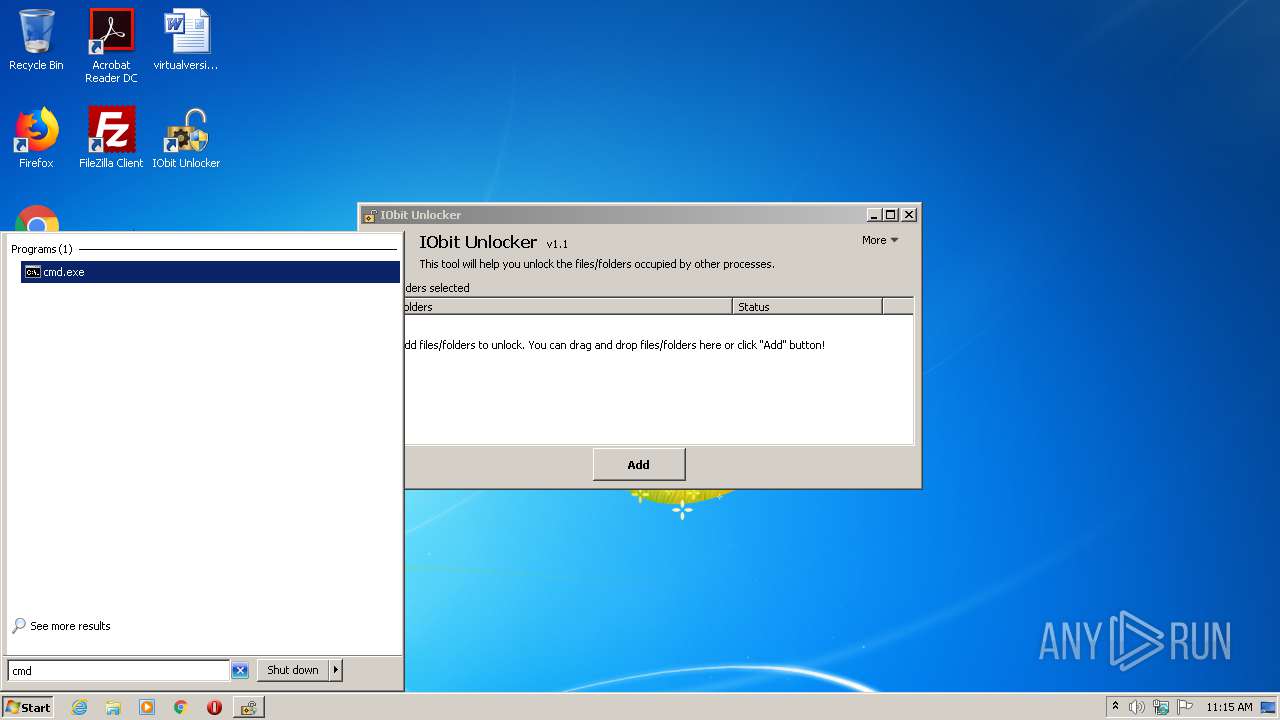The height and width of the screenshot is (720, 1280).
Task: Open the Recycle Bin desktop icon
Action: point(36,40)
